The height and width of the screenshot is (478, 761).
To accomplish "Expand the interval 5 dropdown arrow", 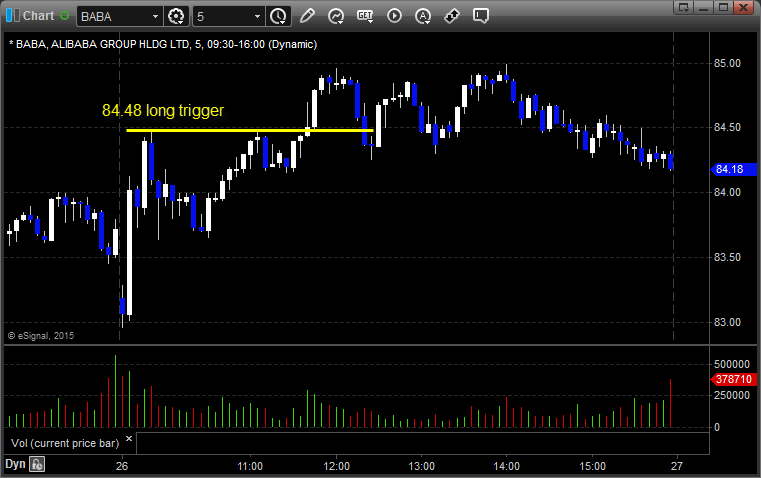I will [258, 16].
